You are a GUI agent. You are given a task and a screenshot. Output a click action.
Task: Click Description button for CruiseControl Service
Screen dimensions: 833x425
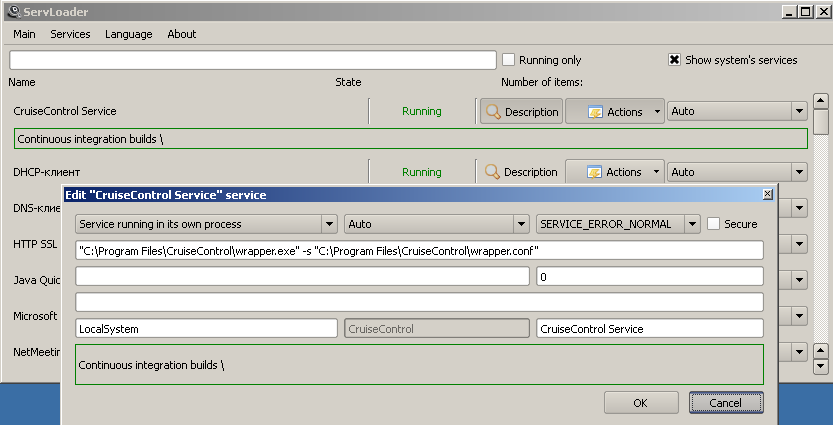(x=522, y=112)
